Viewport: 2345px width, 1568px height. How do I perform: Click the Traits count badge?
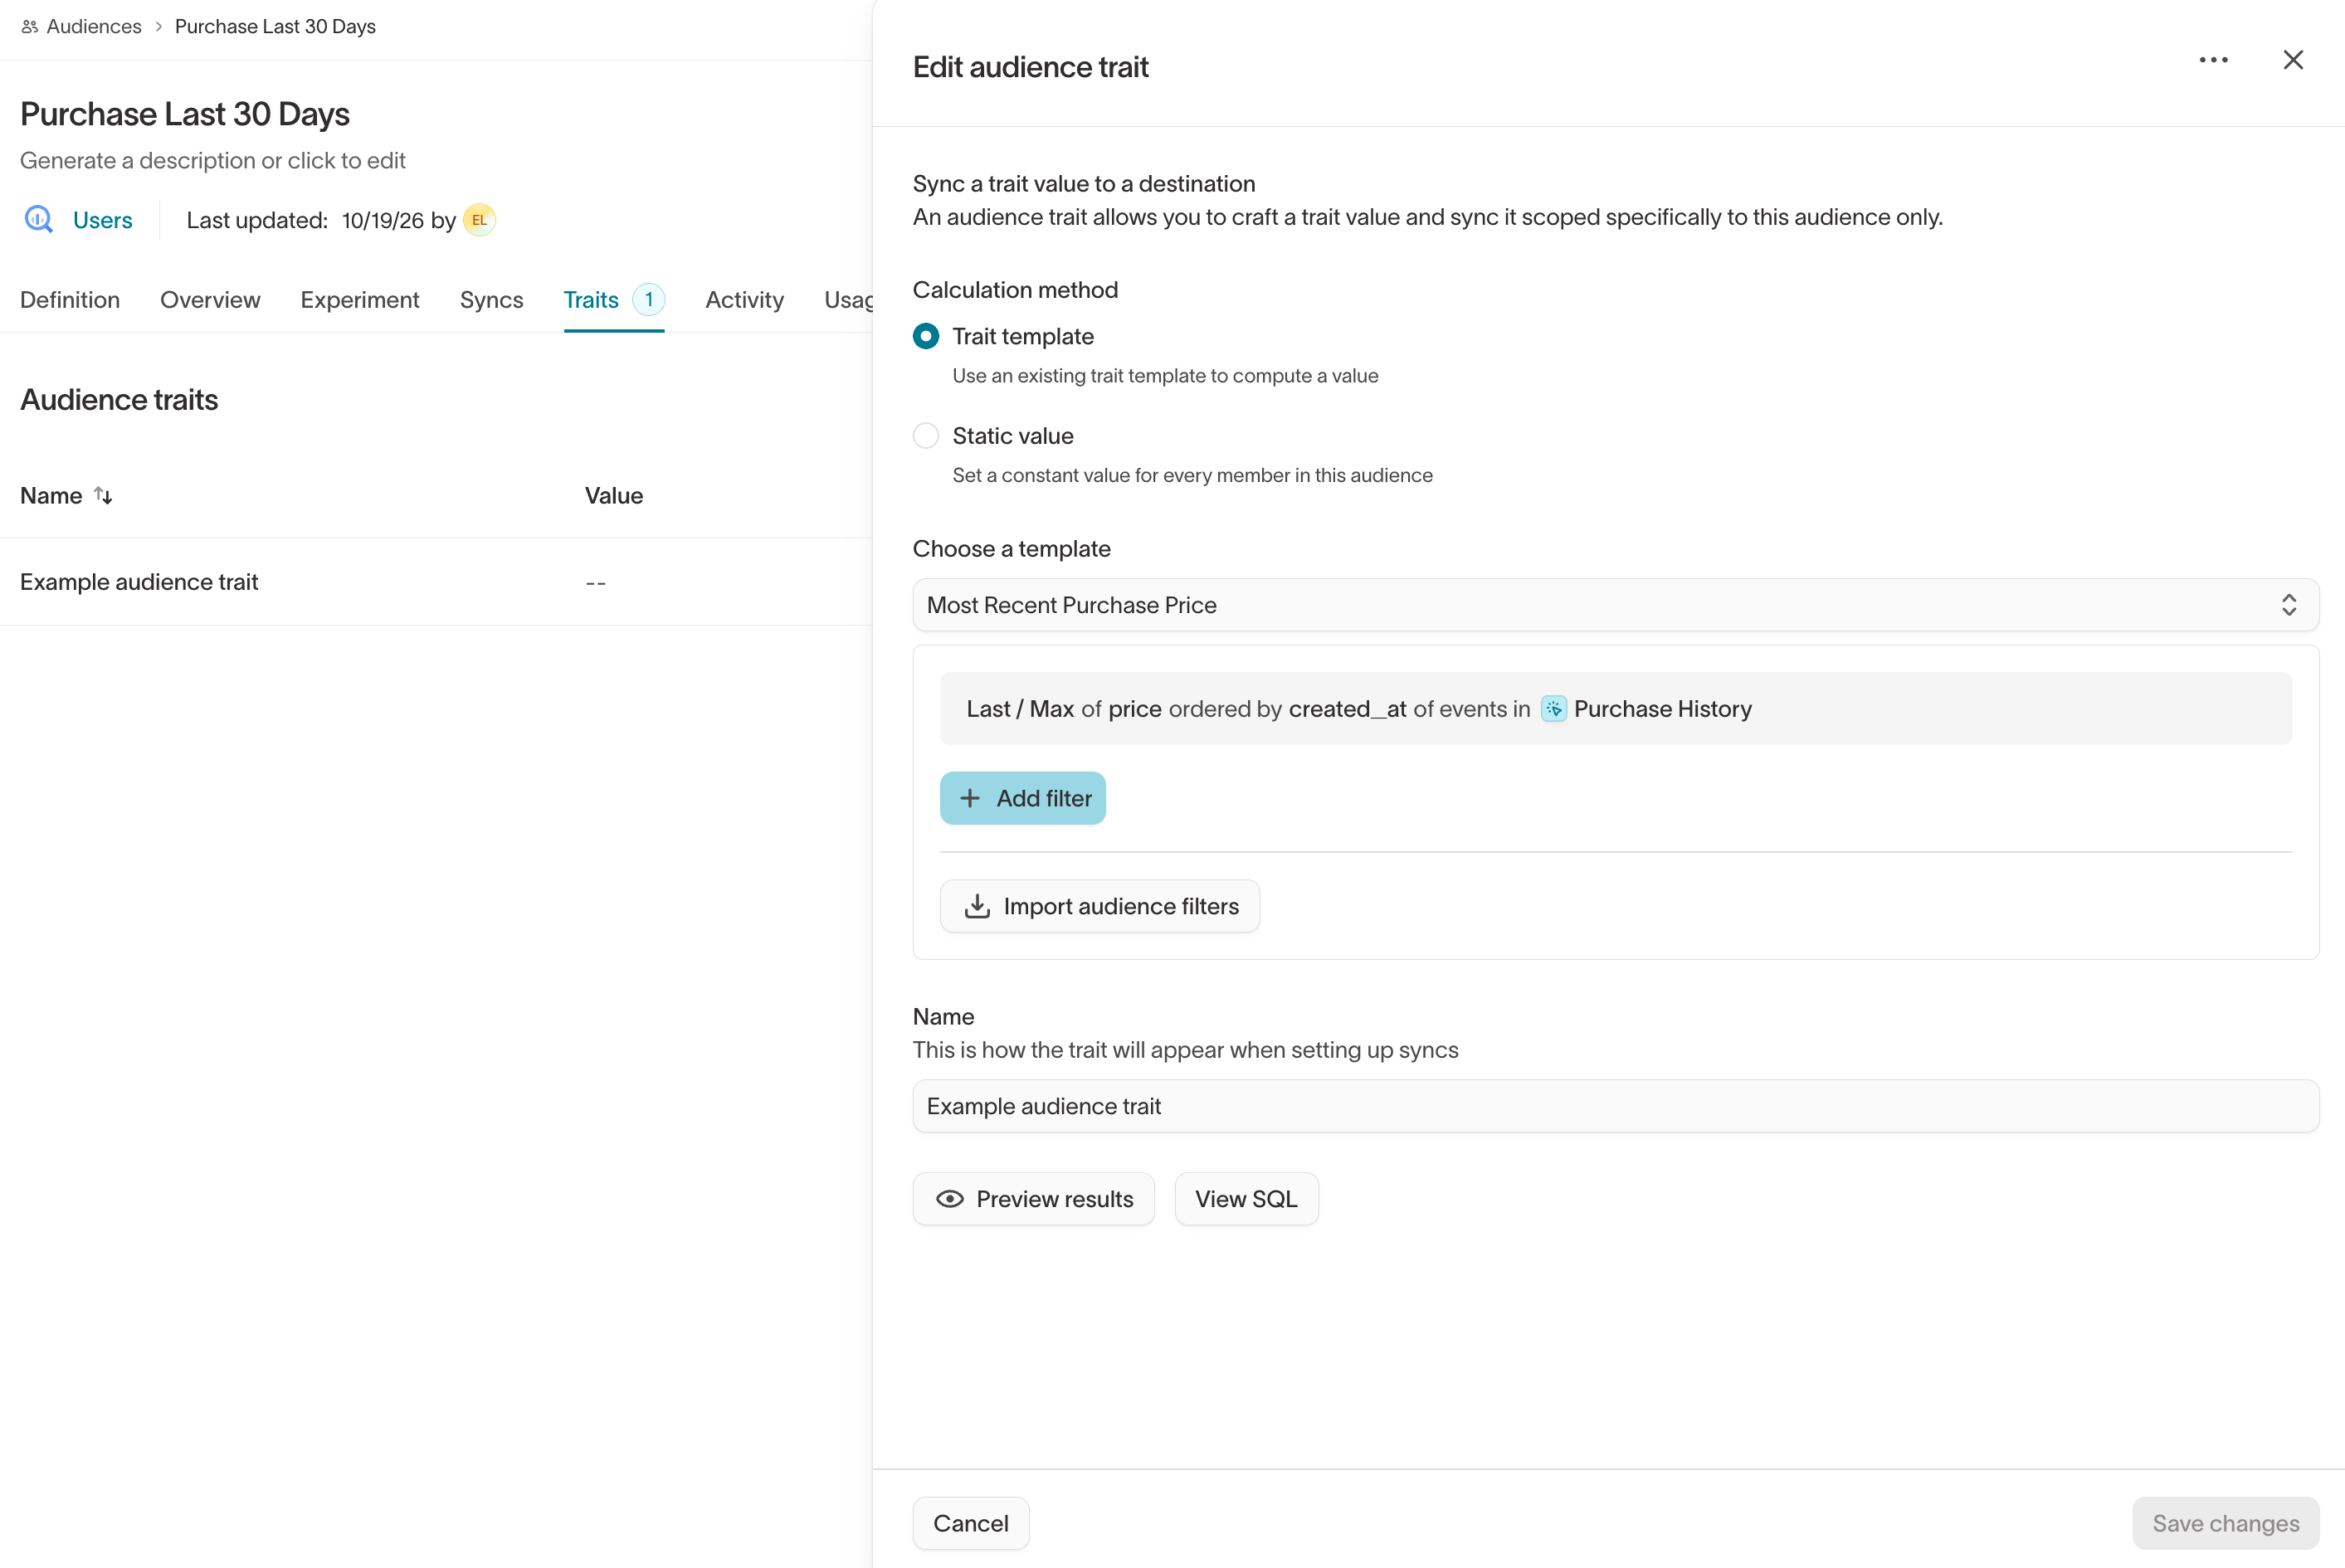pos(648,300)
